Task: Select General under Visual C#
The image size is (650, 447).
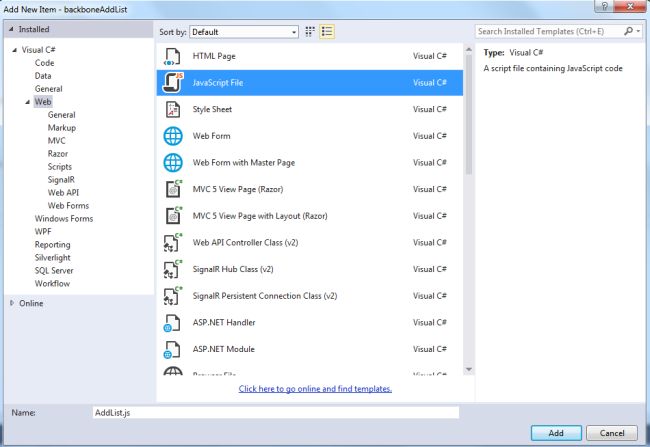Action: 49,89
